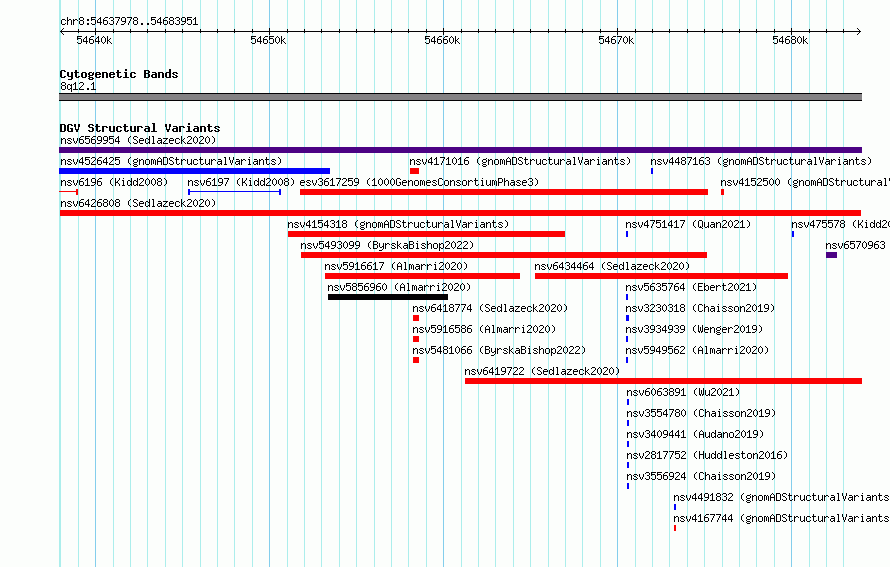The width and height of the screenshot is (890, 567).
Task: Open nsv6434464 (Sedlazeck2020) label
Action: (612, 266)
